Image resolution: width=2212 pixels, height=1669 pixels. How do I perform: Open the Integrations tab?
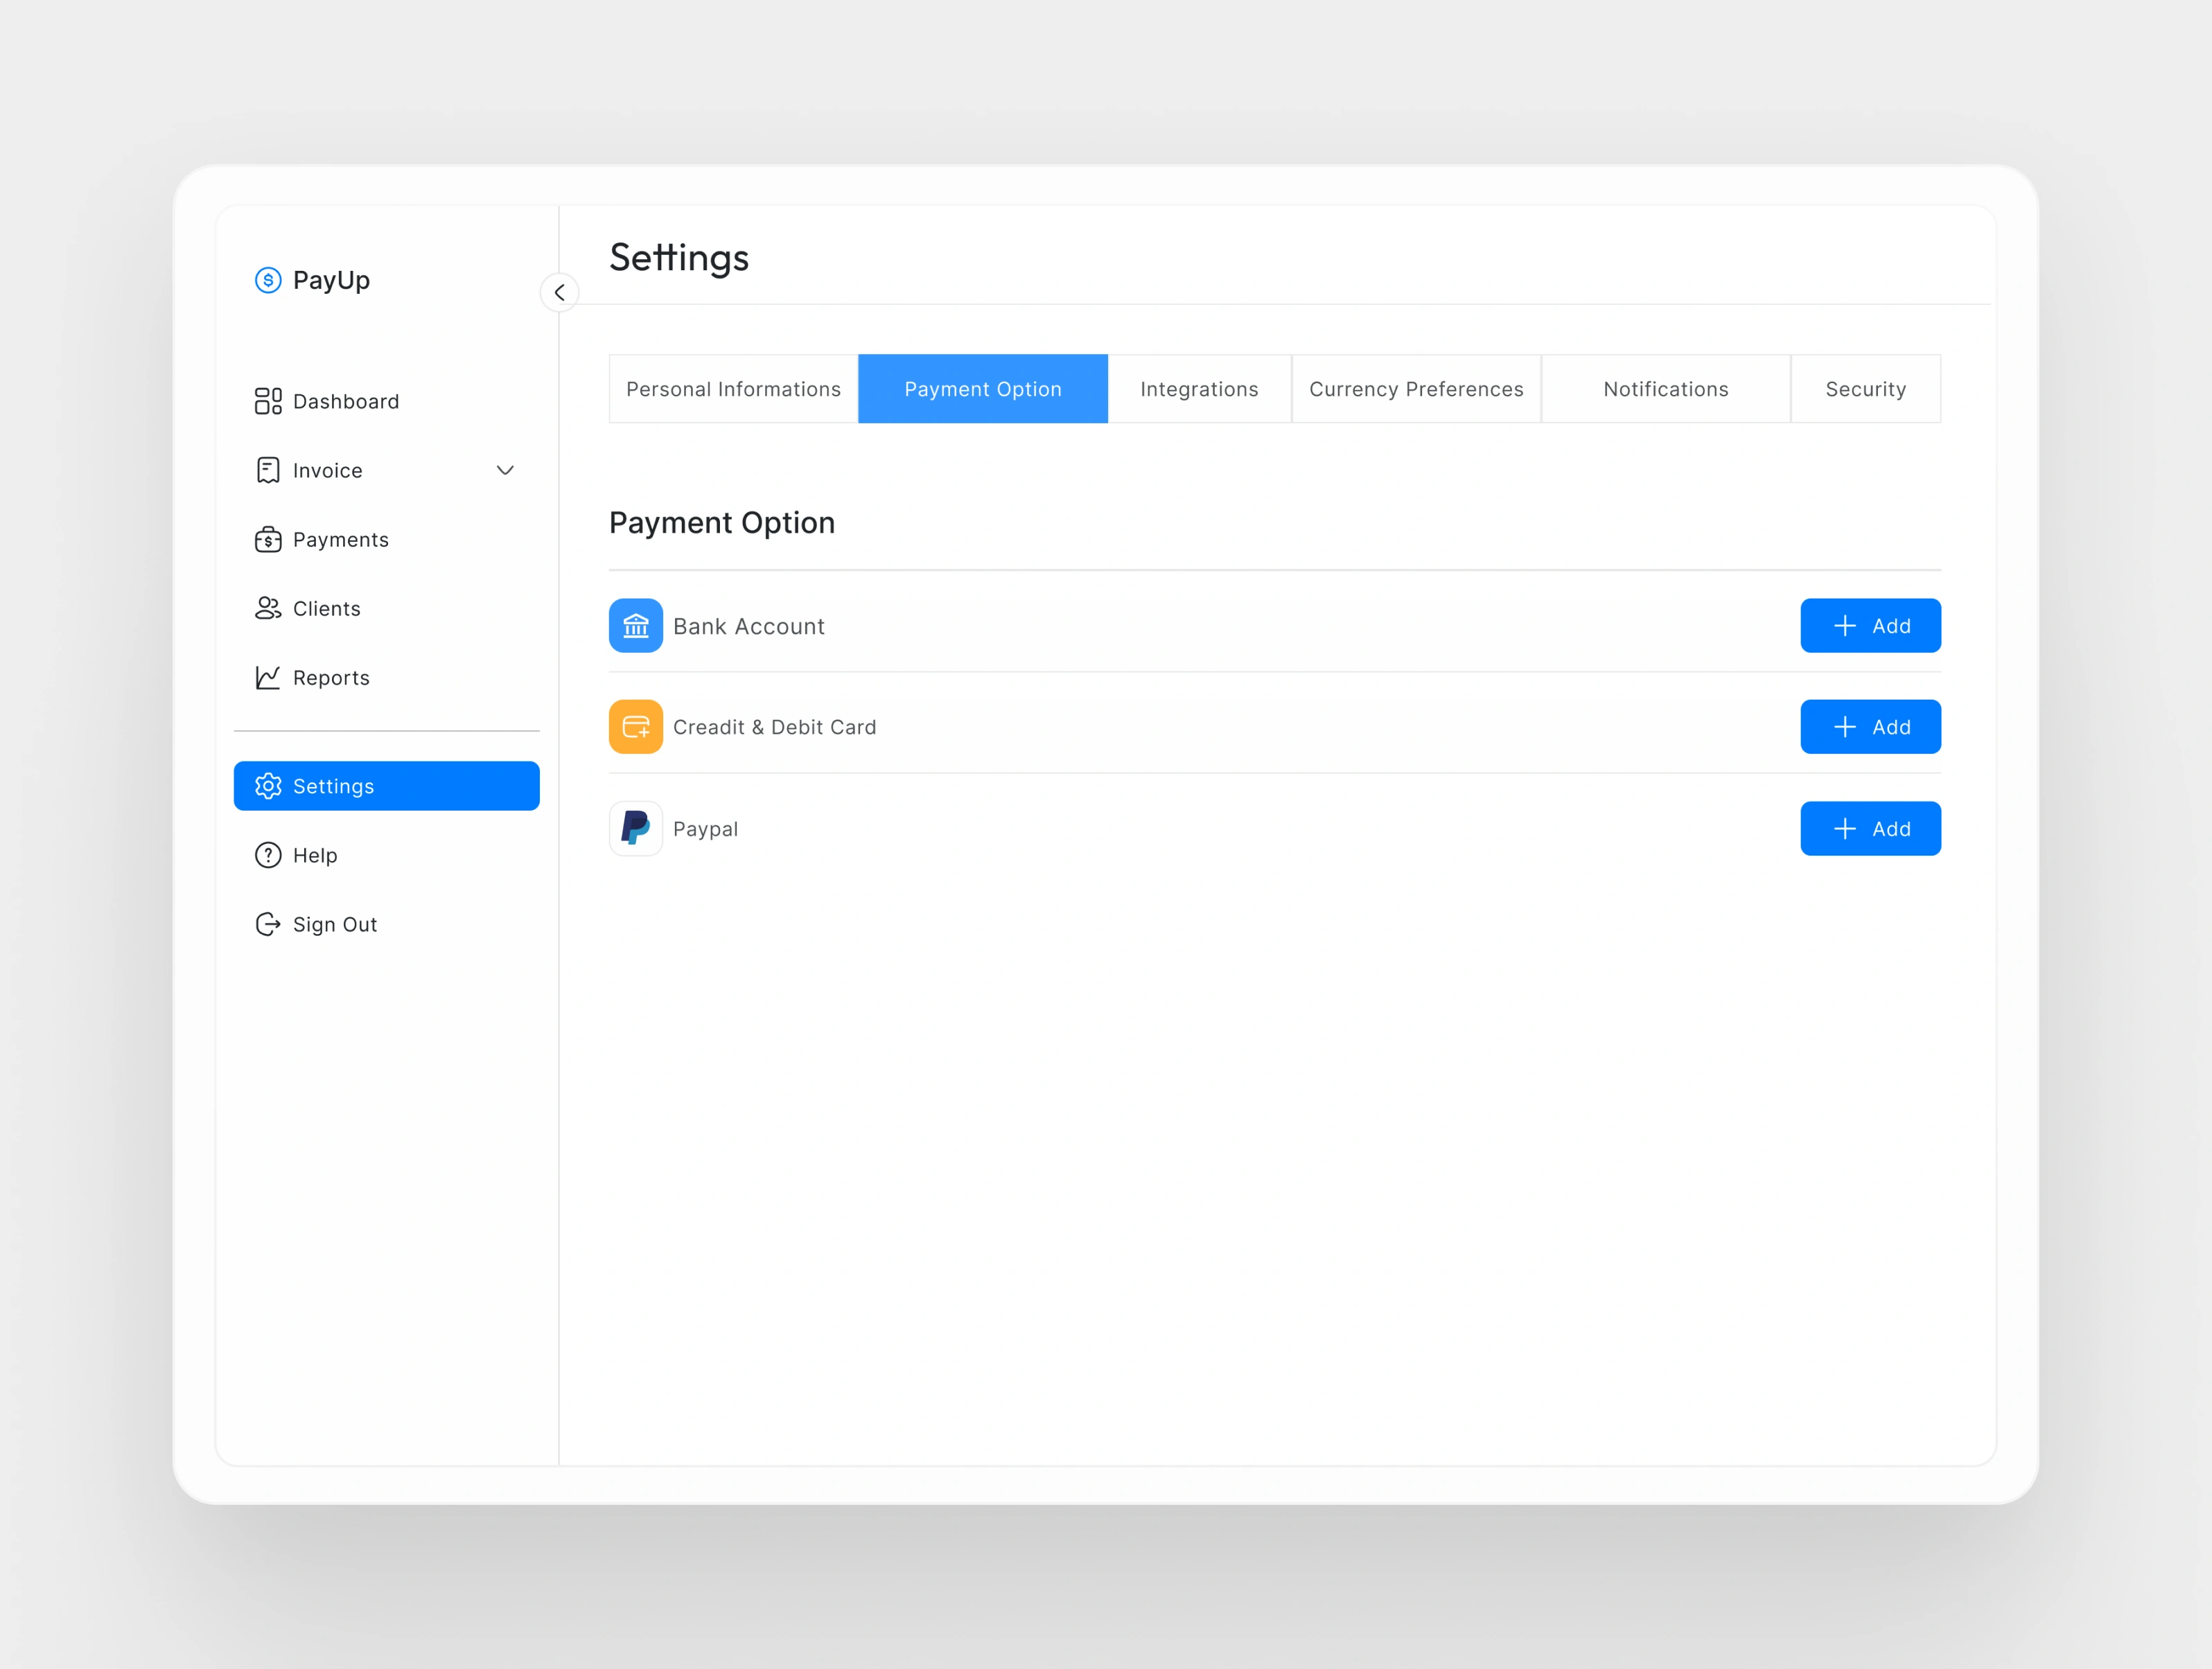1199,389
